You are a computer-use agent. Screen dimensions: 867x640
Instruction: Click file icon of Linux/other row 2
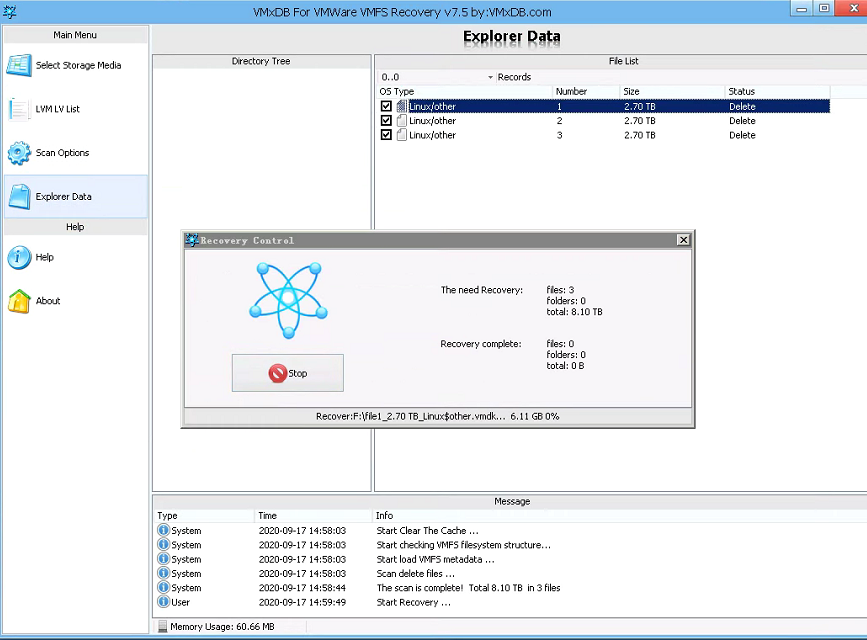pyautogui.click(x=402, y=121)
